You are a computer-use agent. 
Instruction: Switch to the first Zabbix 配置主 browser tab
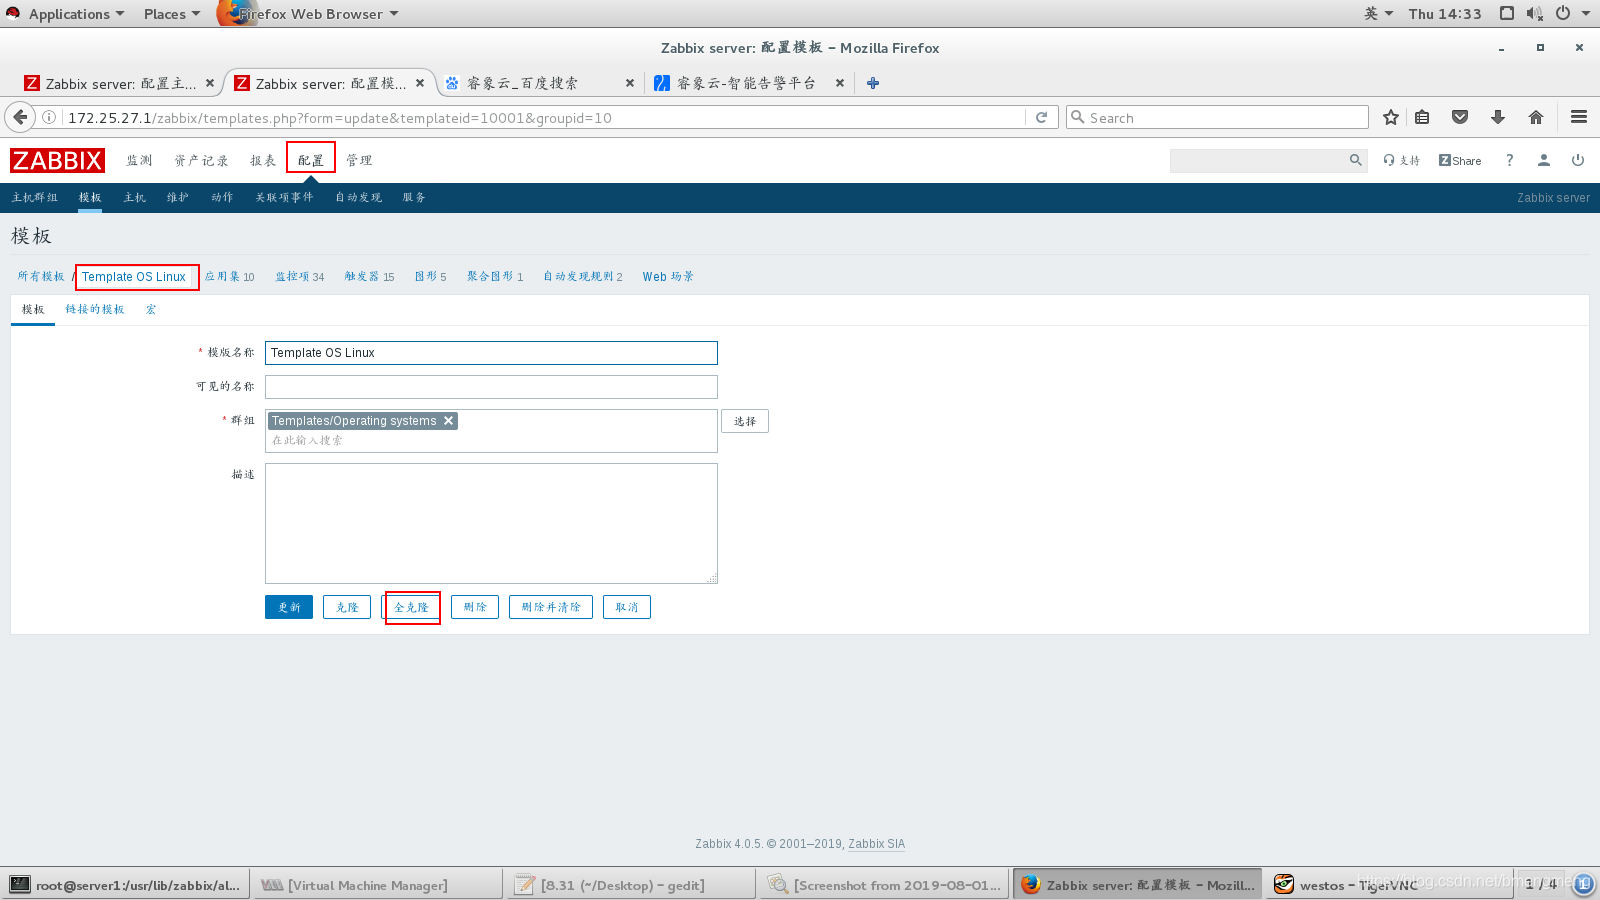click(x=120, y=83)
